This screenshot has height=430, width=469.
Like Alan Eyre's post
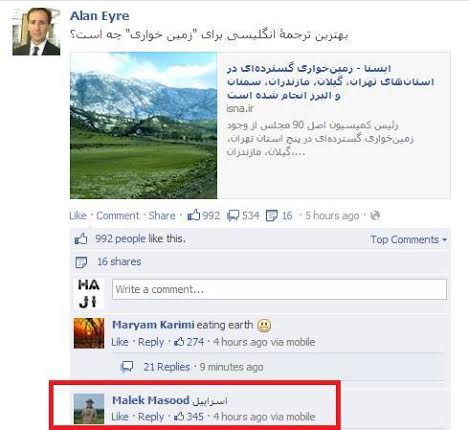pyautogui.click(x=78, y=216)
